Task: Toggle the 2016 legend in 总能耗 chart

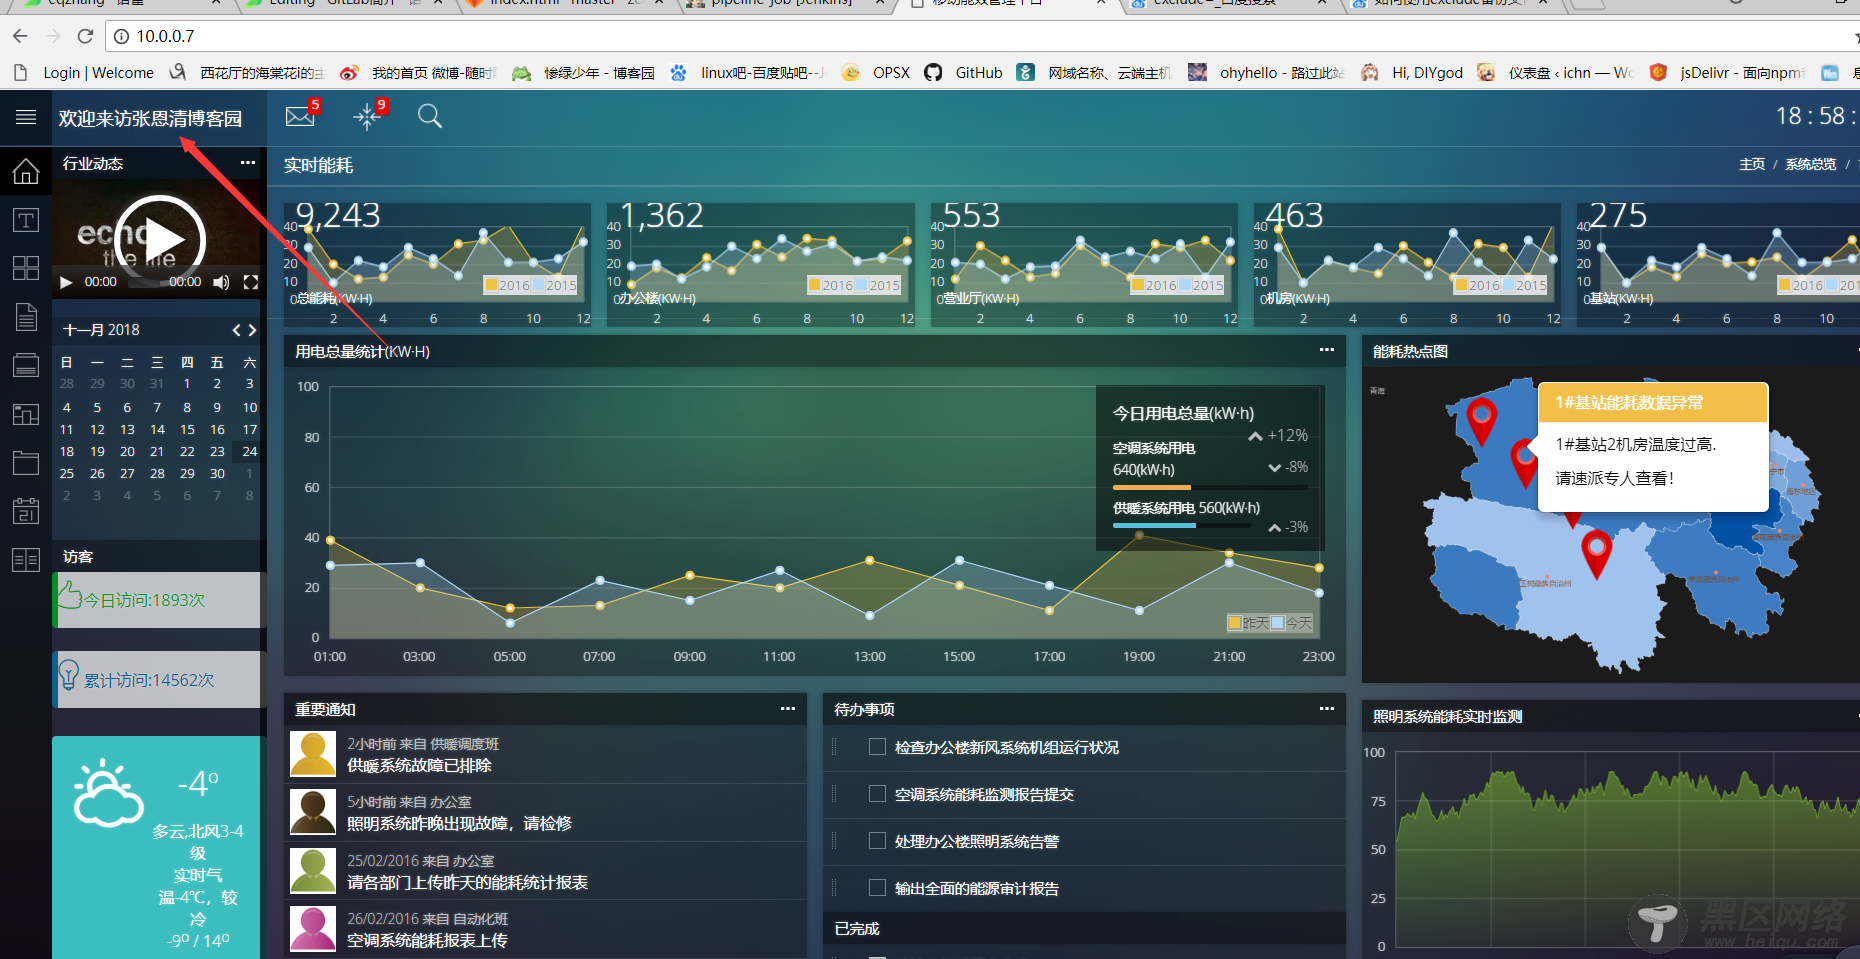Action: click(507, 285)
